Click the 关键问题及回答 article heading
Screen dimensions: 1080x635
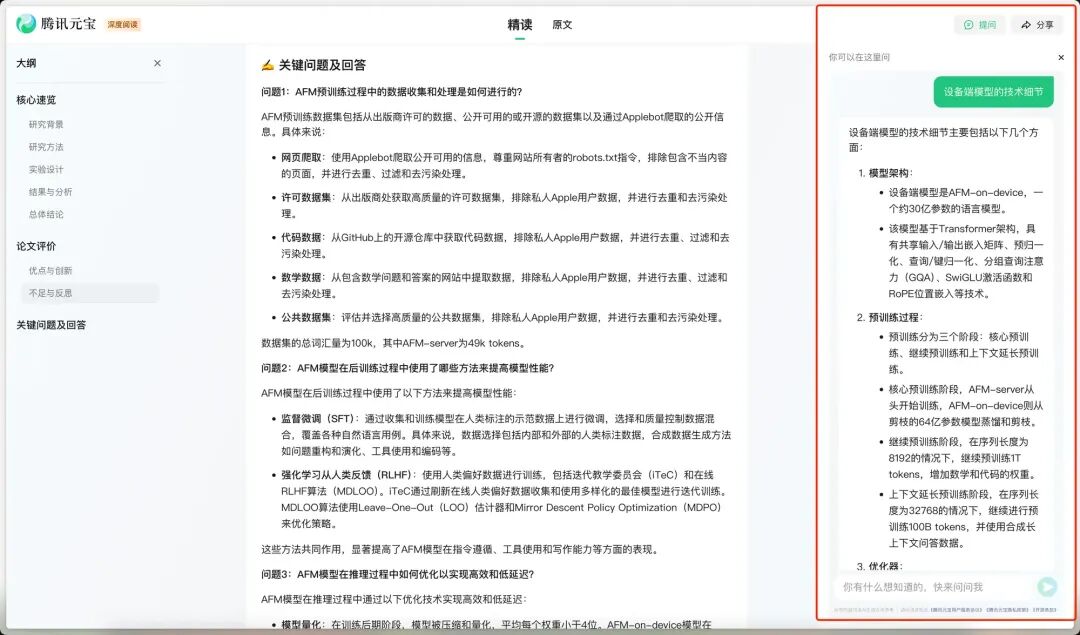tap(322, 65)
